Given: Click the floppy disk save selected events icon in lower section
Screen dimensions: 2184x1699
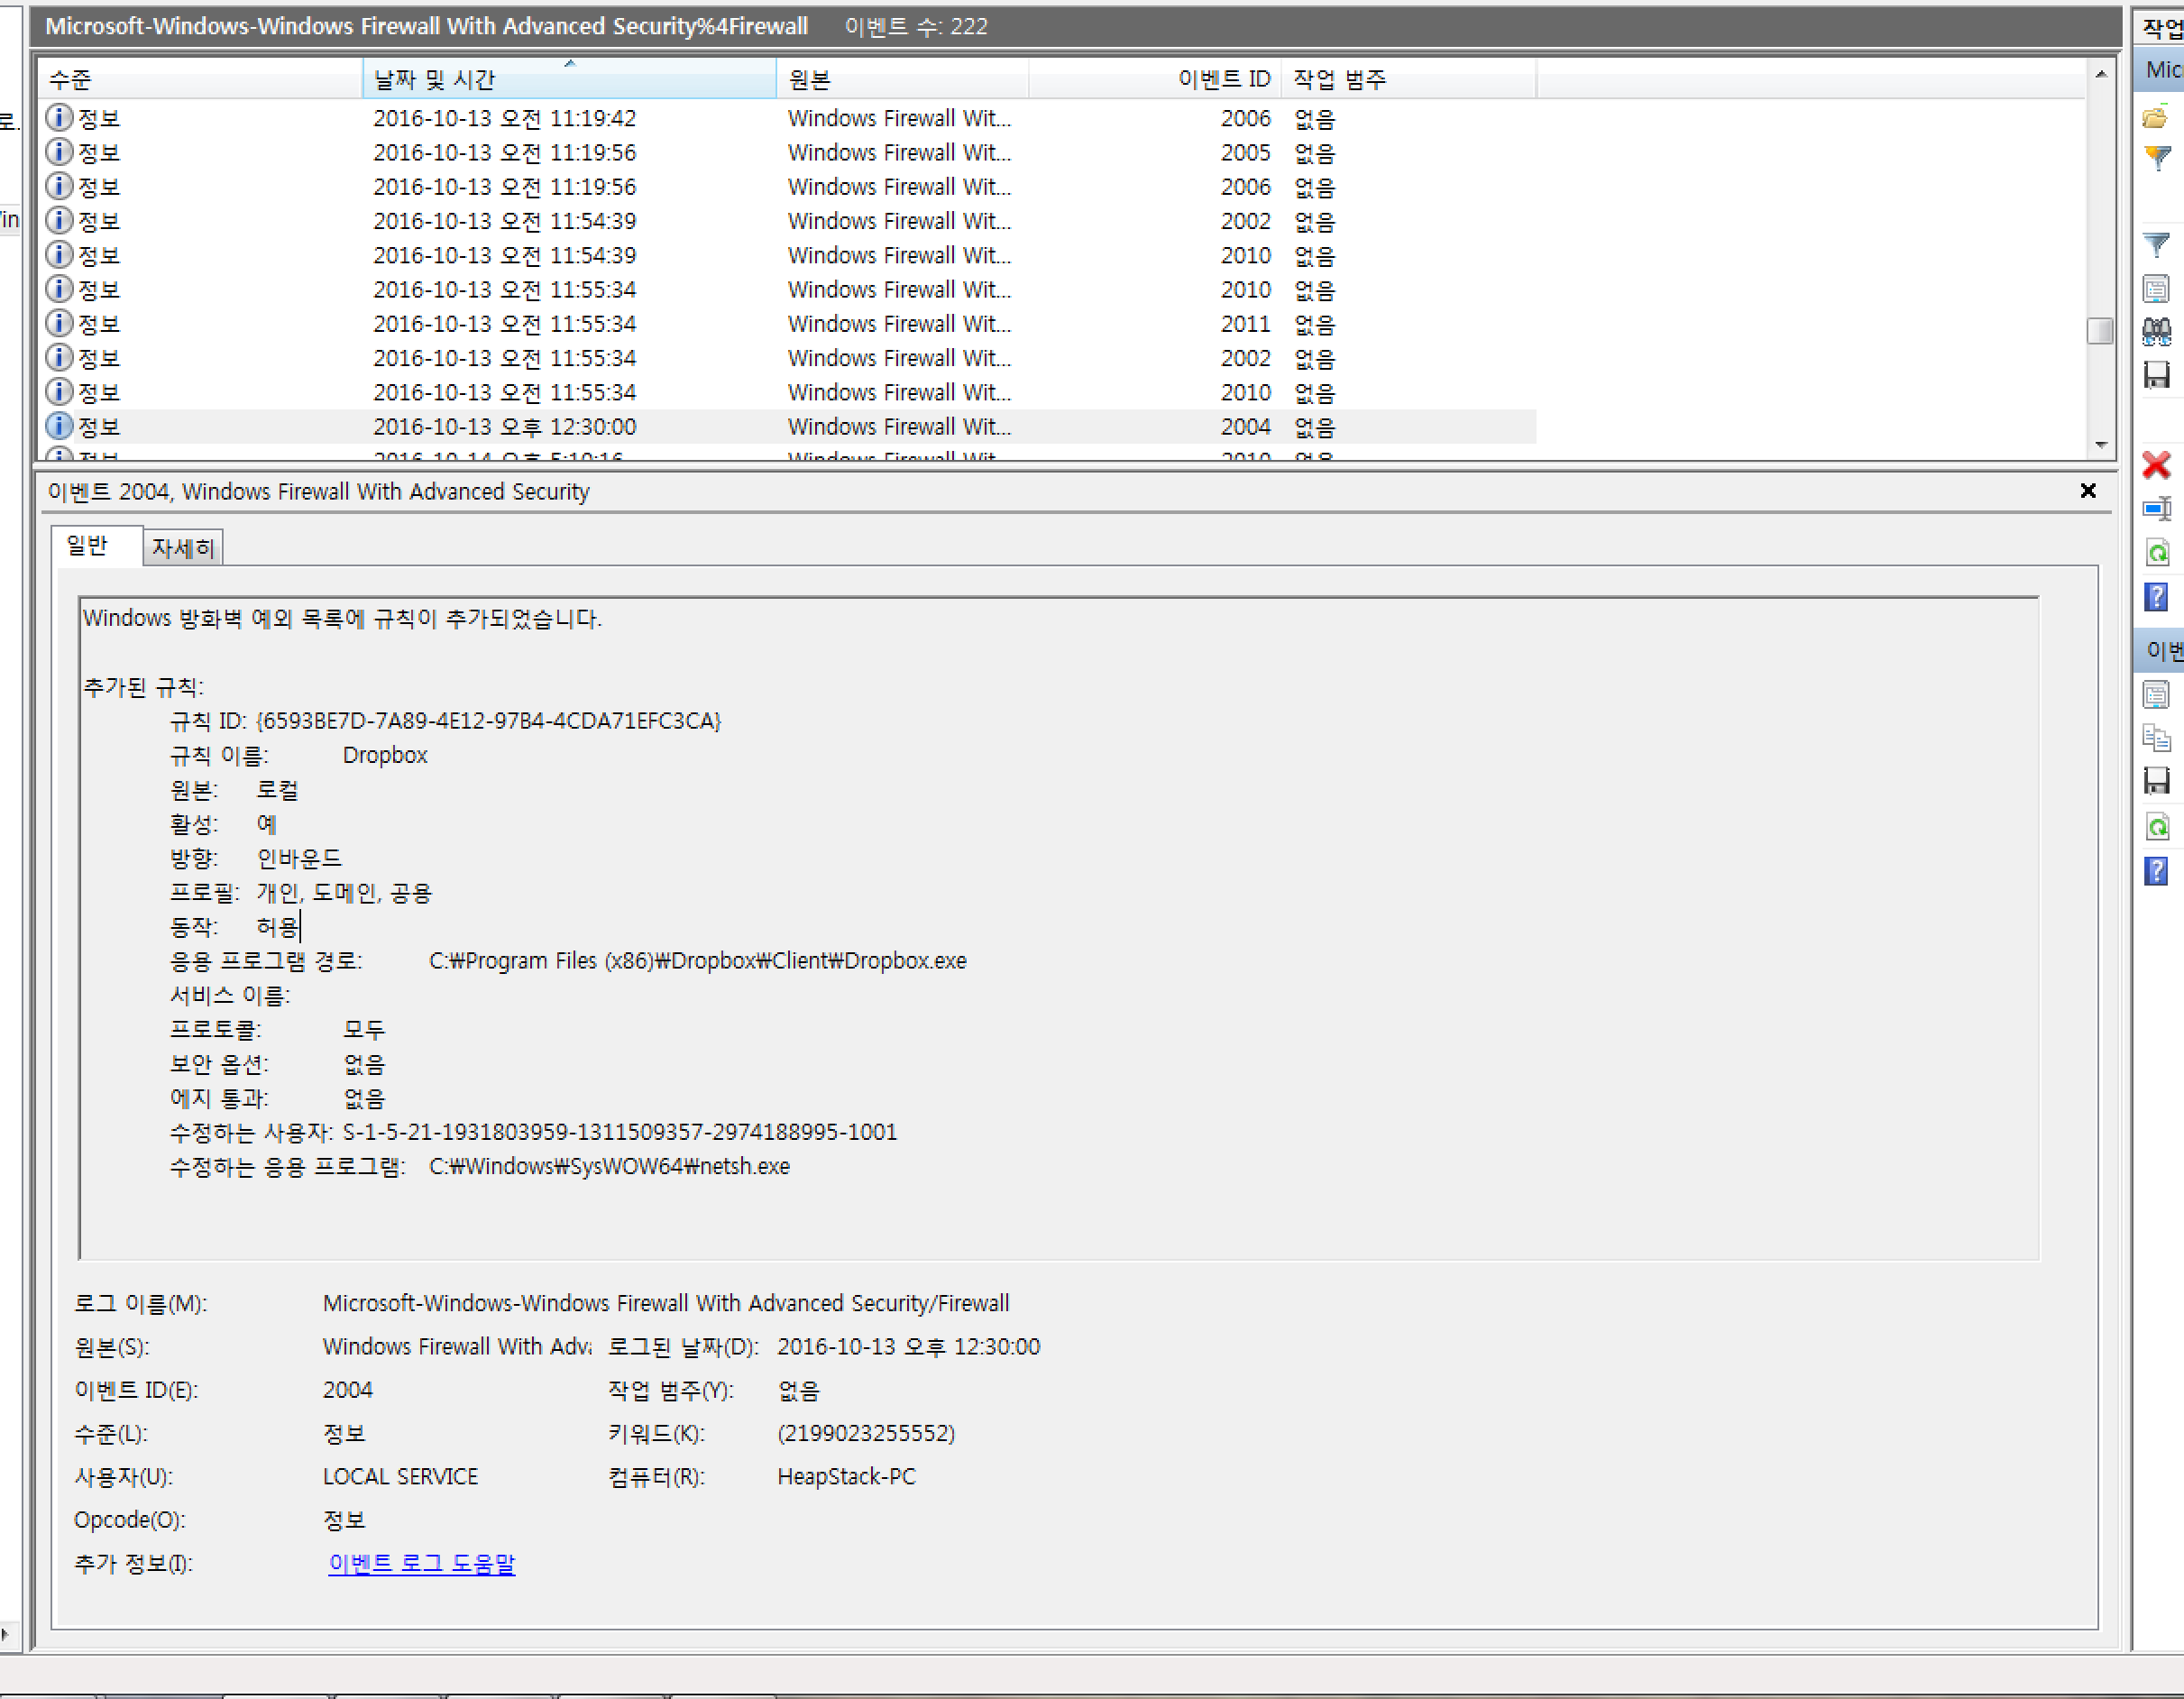Looking at the screenshot, I should 2157,781.
